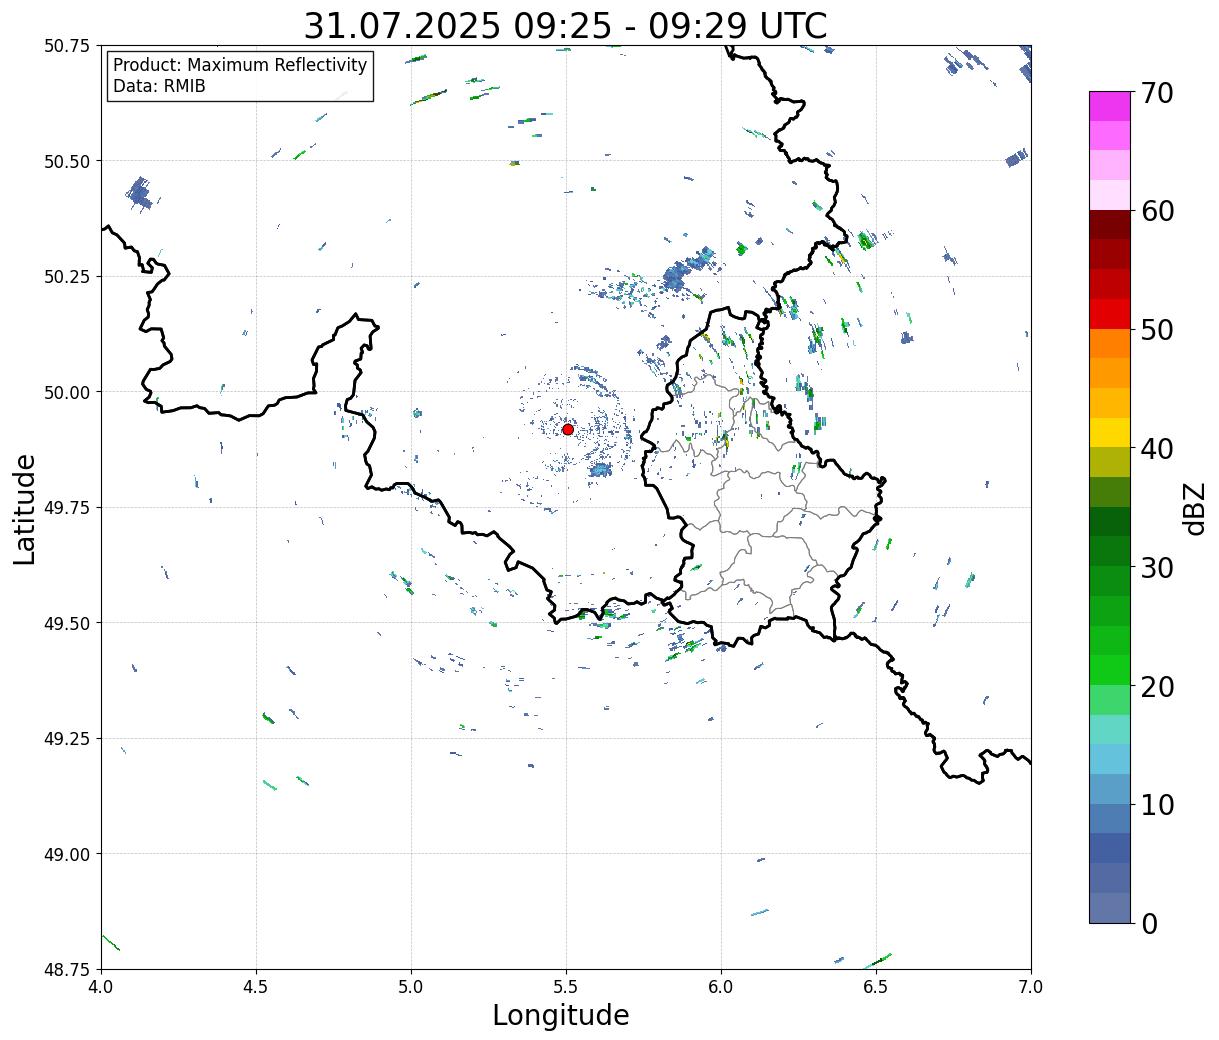
Task: Click latitude tick label 48.75
Action: click(x=67, y=969)
